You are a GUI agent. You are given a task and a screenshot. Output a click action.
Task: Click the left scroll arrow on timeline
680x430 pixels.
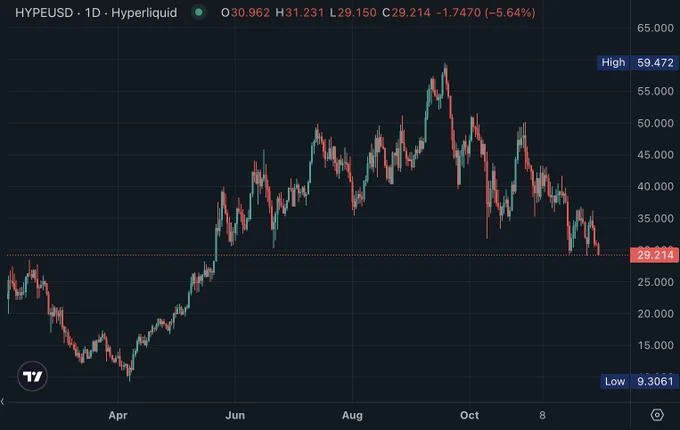click(3, 402)
